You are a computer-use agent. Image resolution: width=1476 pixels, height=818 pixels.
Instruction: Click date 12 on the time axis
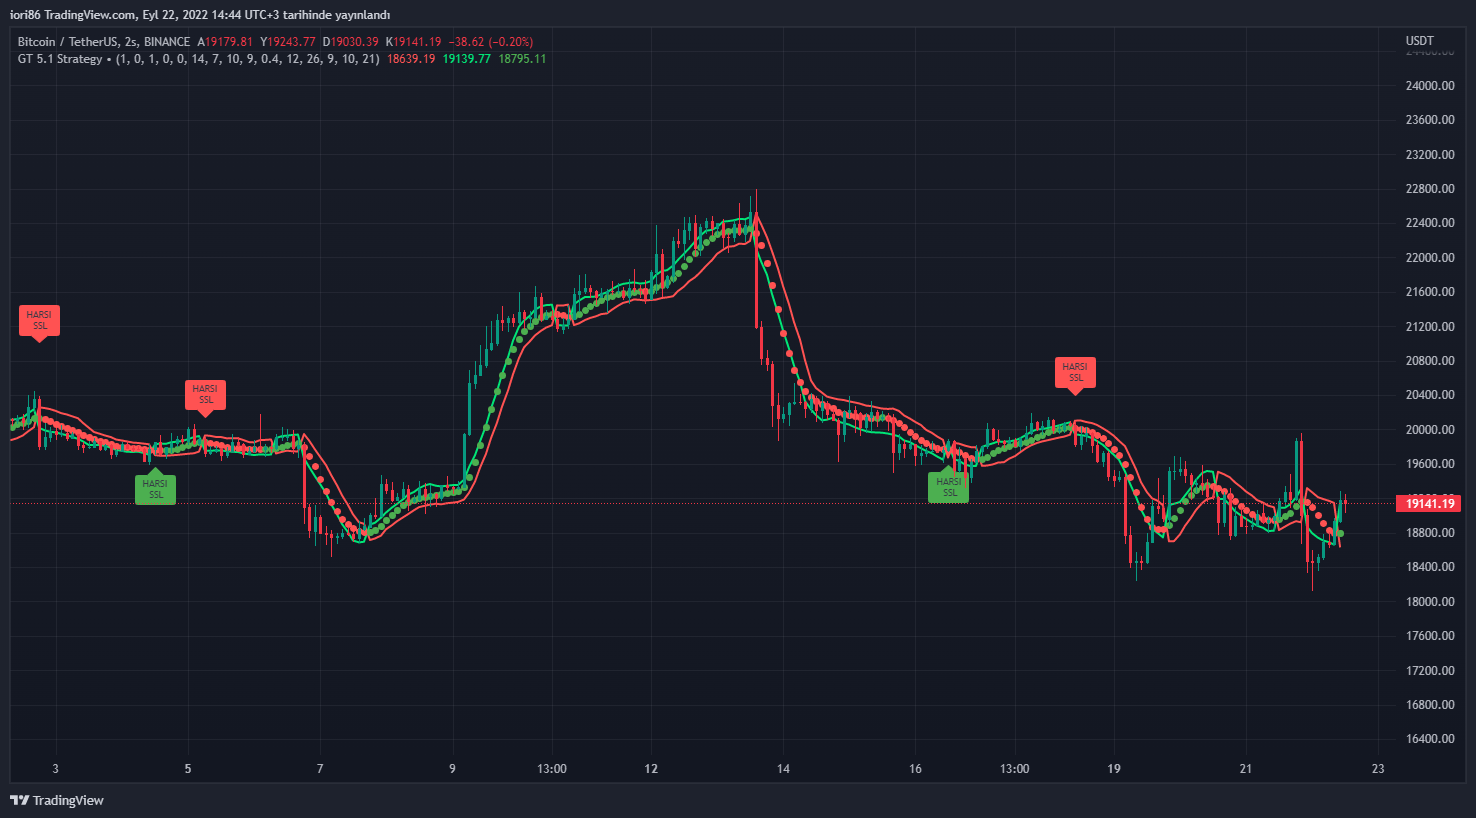click(651, 769)
